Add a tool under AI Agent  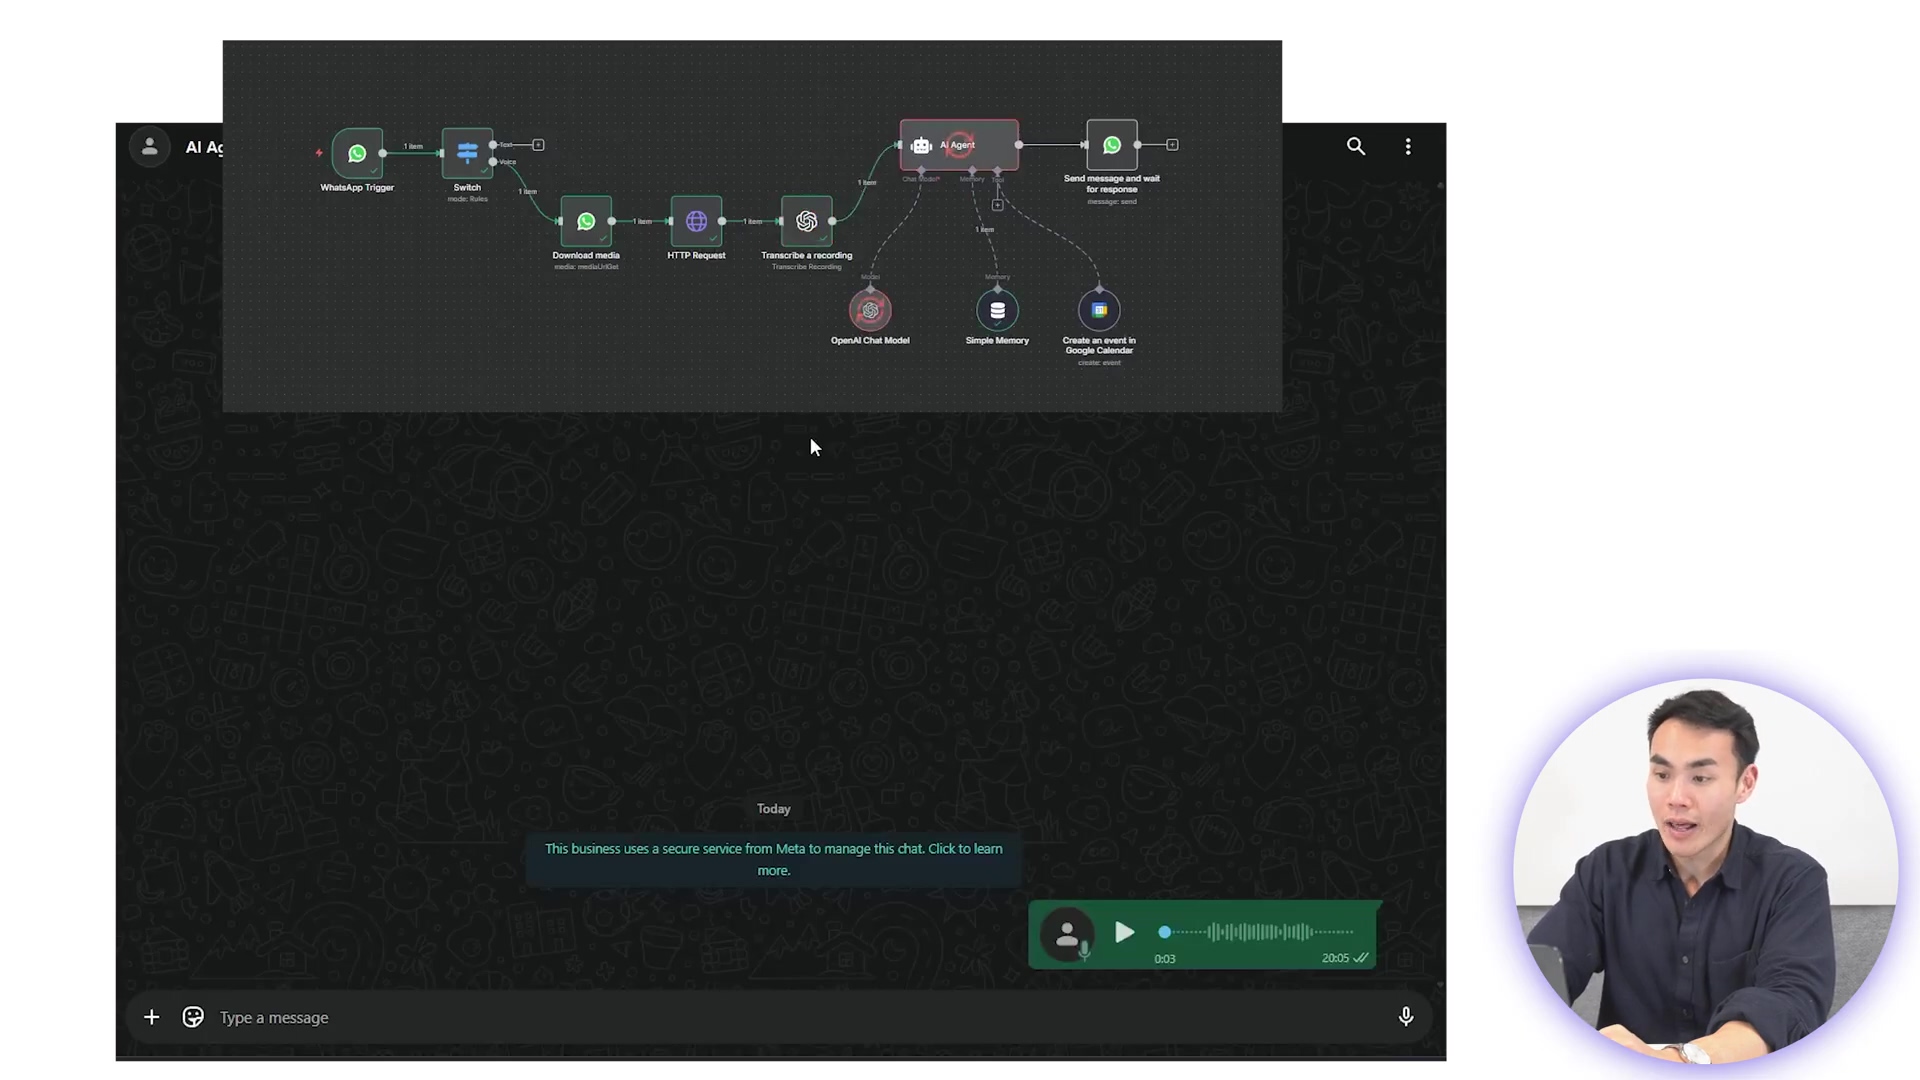pyautogui.click(x=997, y=205)
